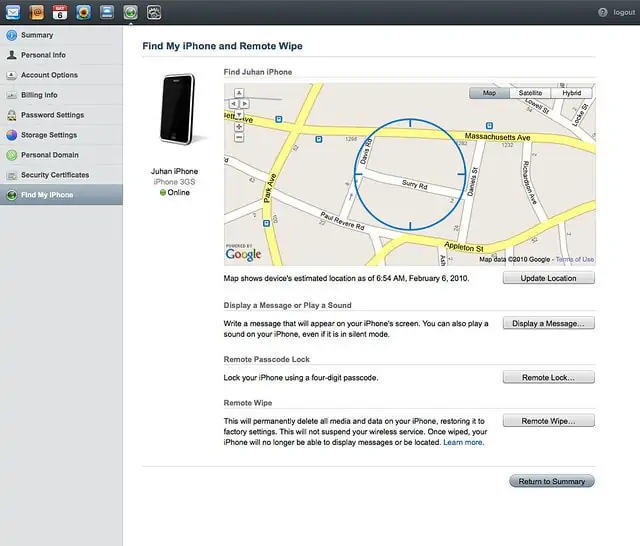Open the map Terms of Use link
This screenshot has height=546, width=640.
tap(575, 259)
